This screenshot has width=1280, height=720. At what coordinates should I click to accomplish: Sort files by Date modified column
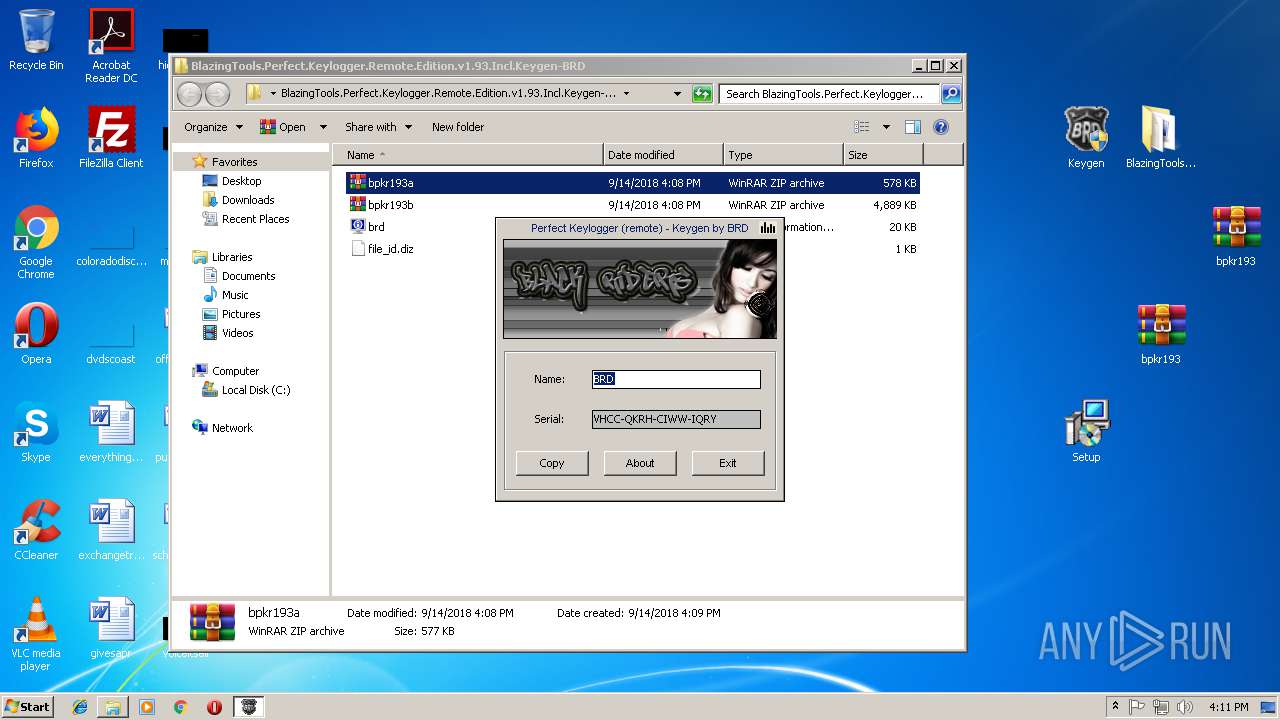663,155
